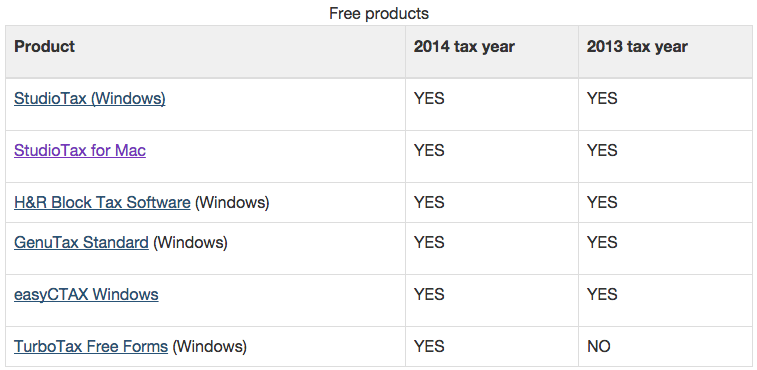Open the GenuTax Standard link

[x=81, y=242]
